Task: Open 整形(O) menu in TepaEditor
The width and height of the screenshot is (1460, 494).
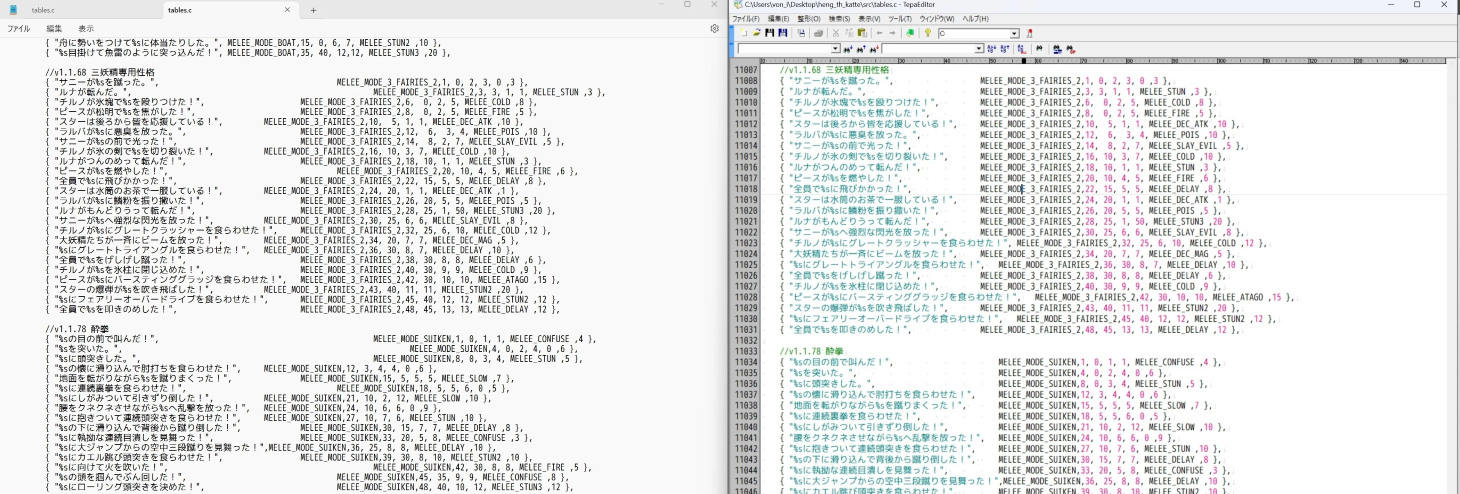Action: [x=809, y=18]
